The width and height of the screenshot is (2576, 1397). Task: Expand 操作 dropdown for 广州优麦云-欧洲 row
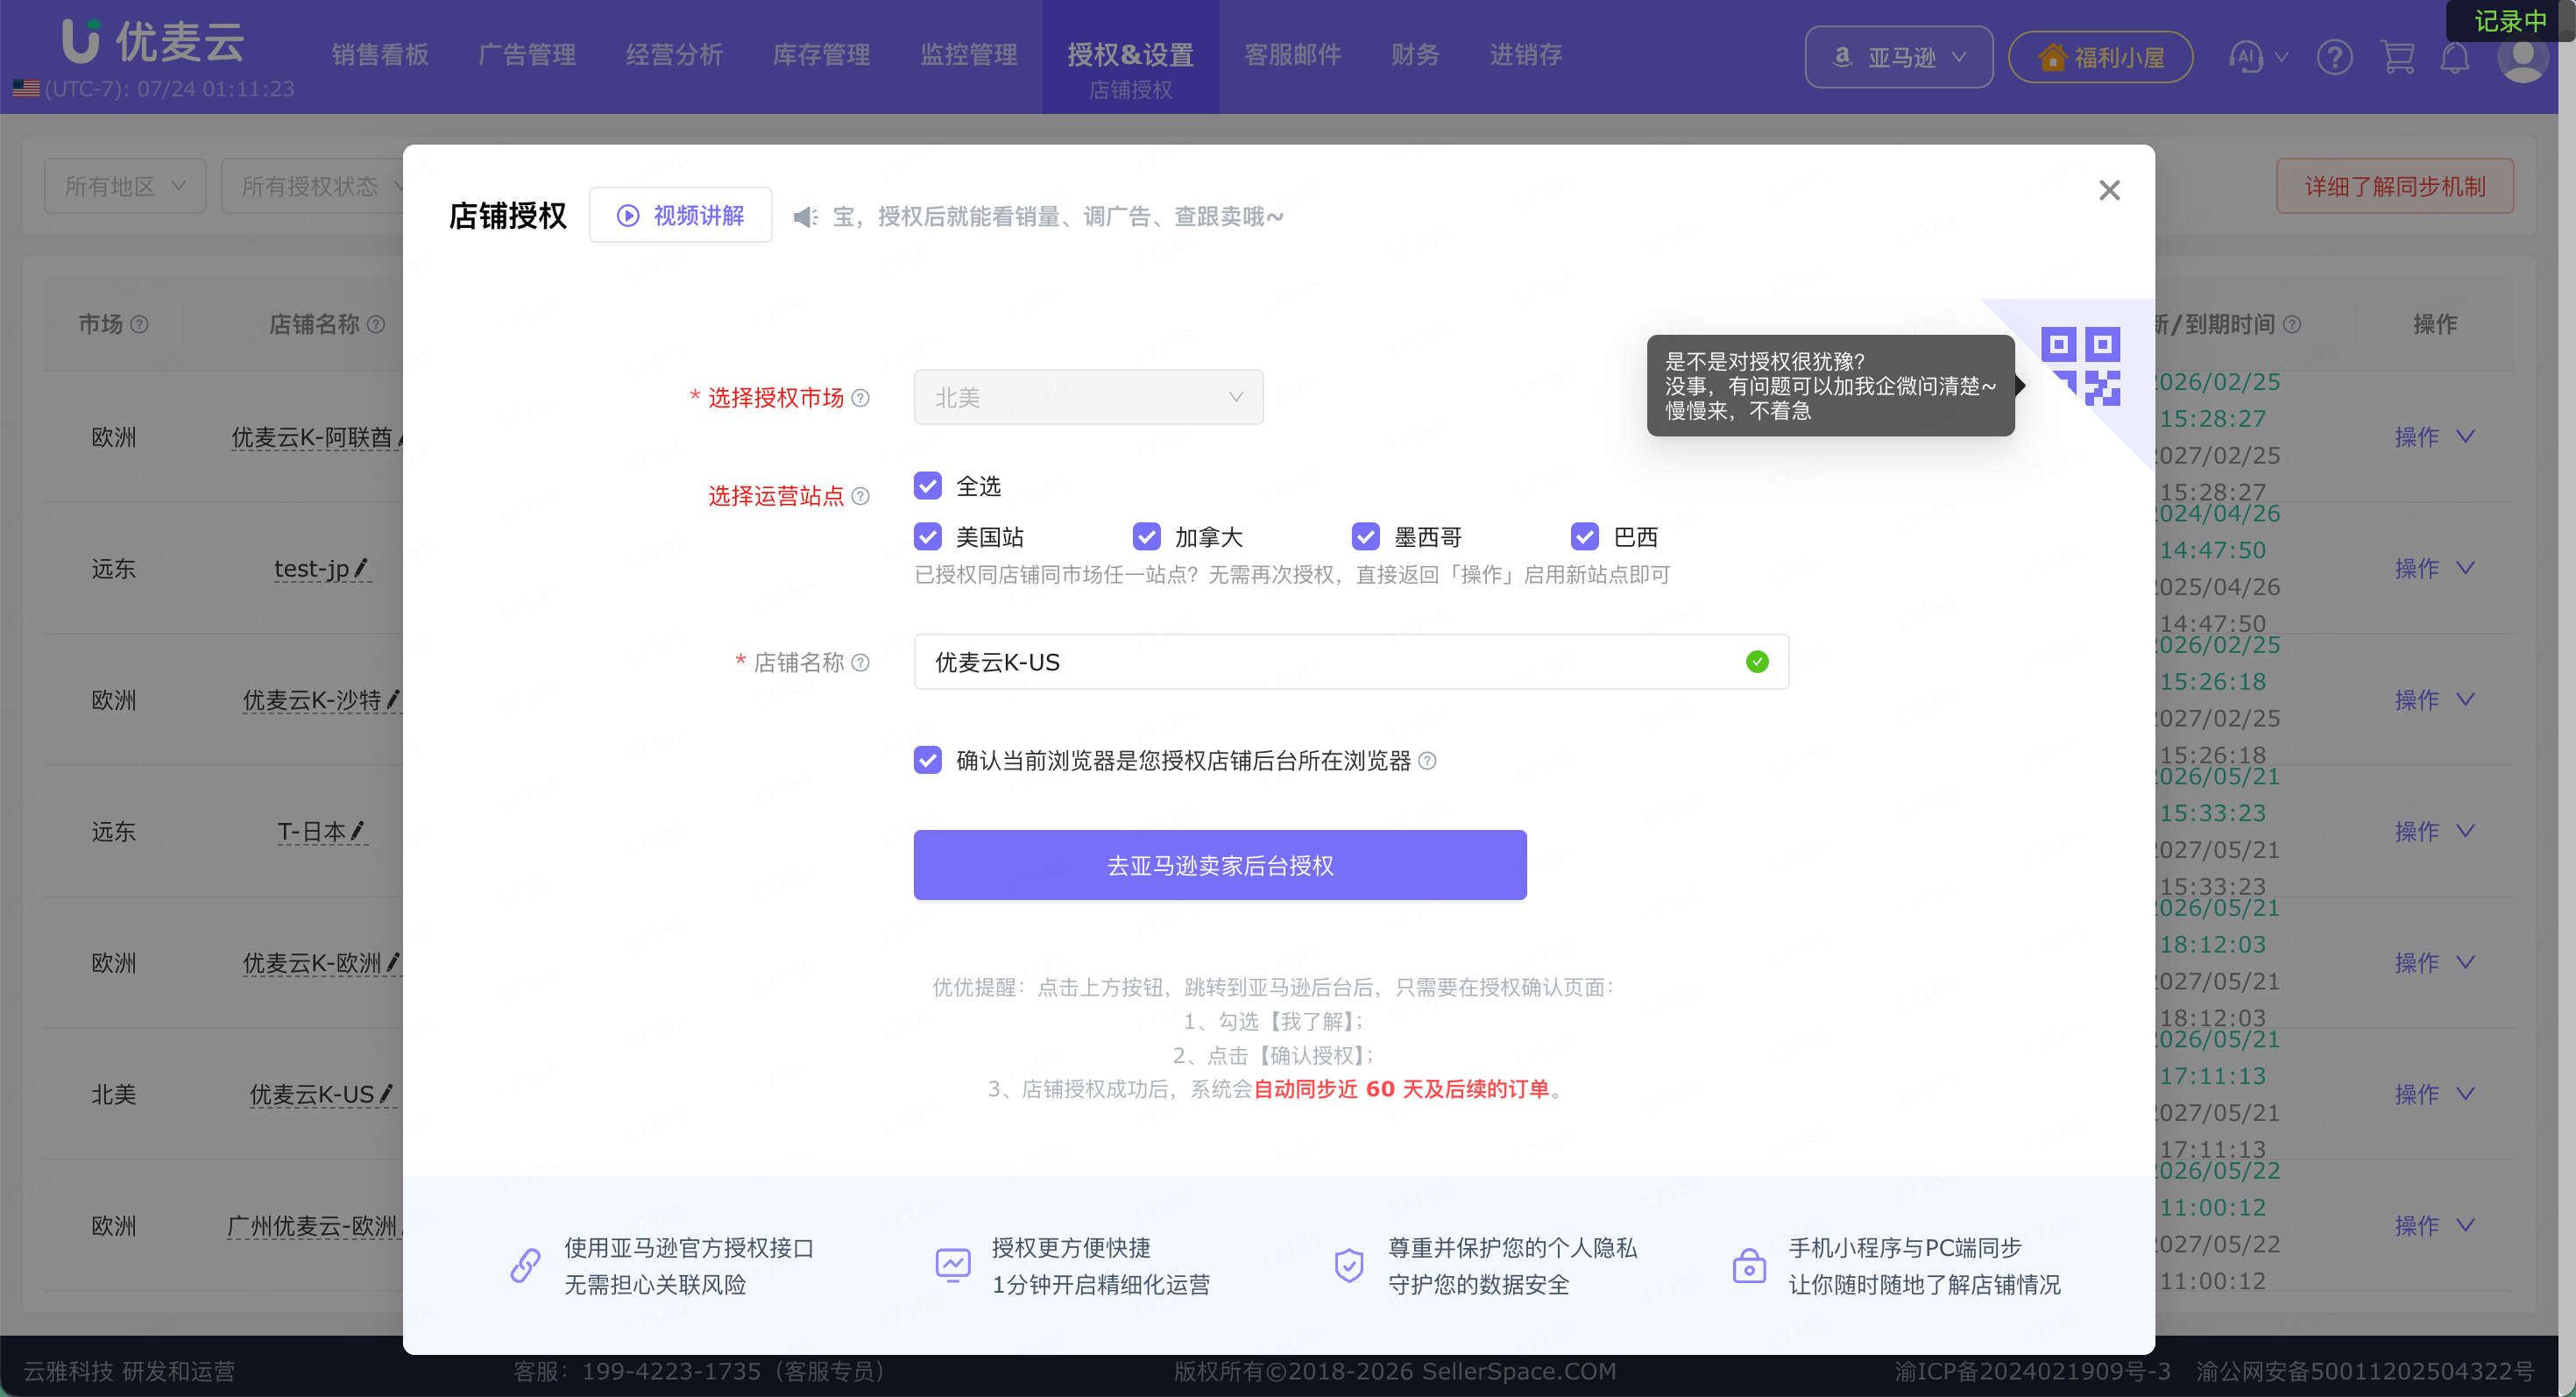pos(2434,1226)
